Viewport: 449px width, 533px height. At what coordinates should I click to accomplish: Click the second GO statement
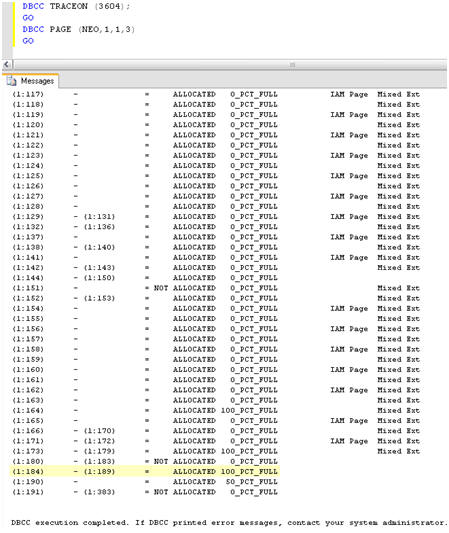[28, 41]
